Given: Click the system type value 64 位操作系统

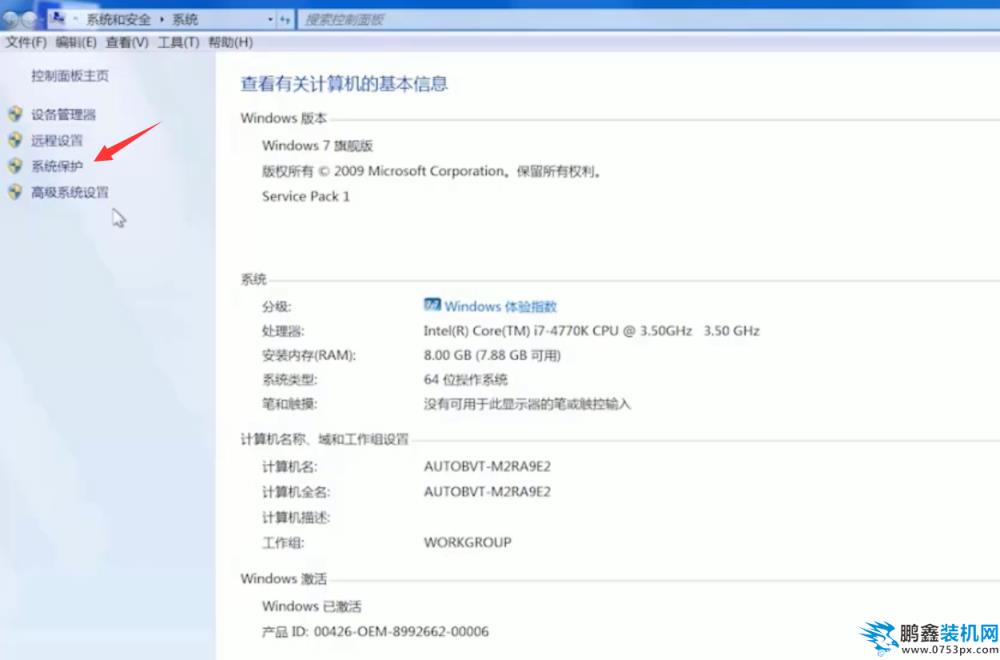Looking at the screenshot, I should coord(466,379).
